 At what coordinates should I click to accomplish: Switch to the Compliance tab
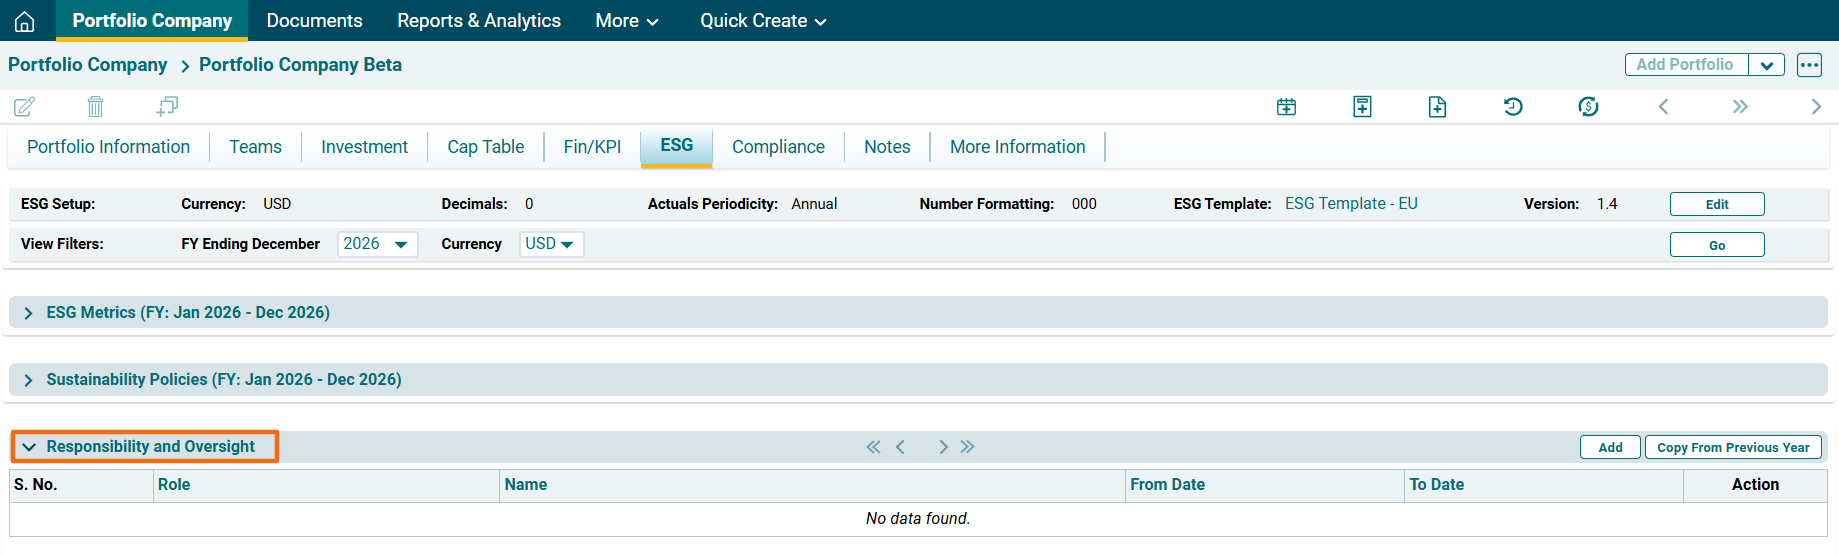tap(778, 147)
